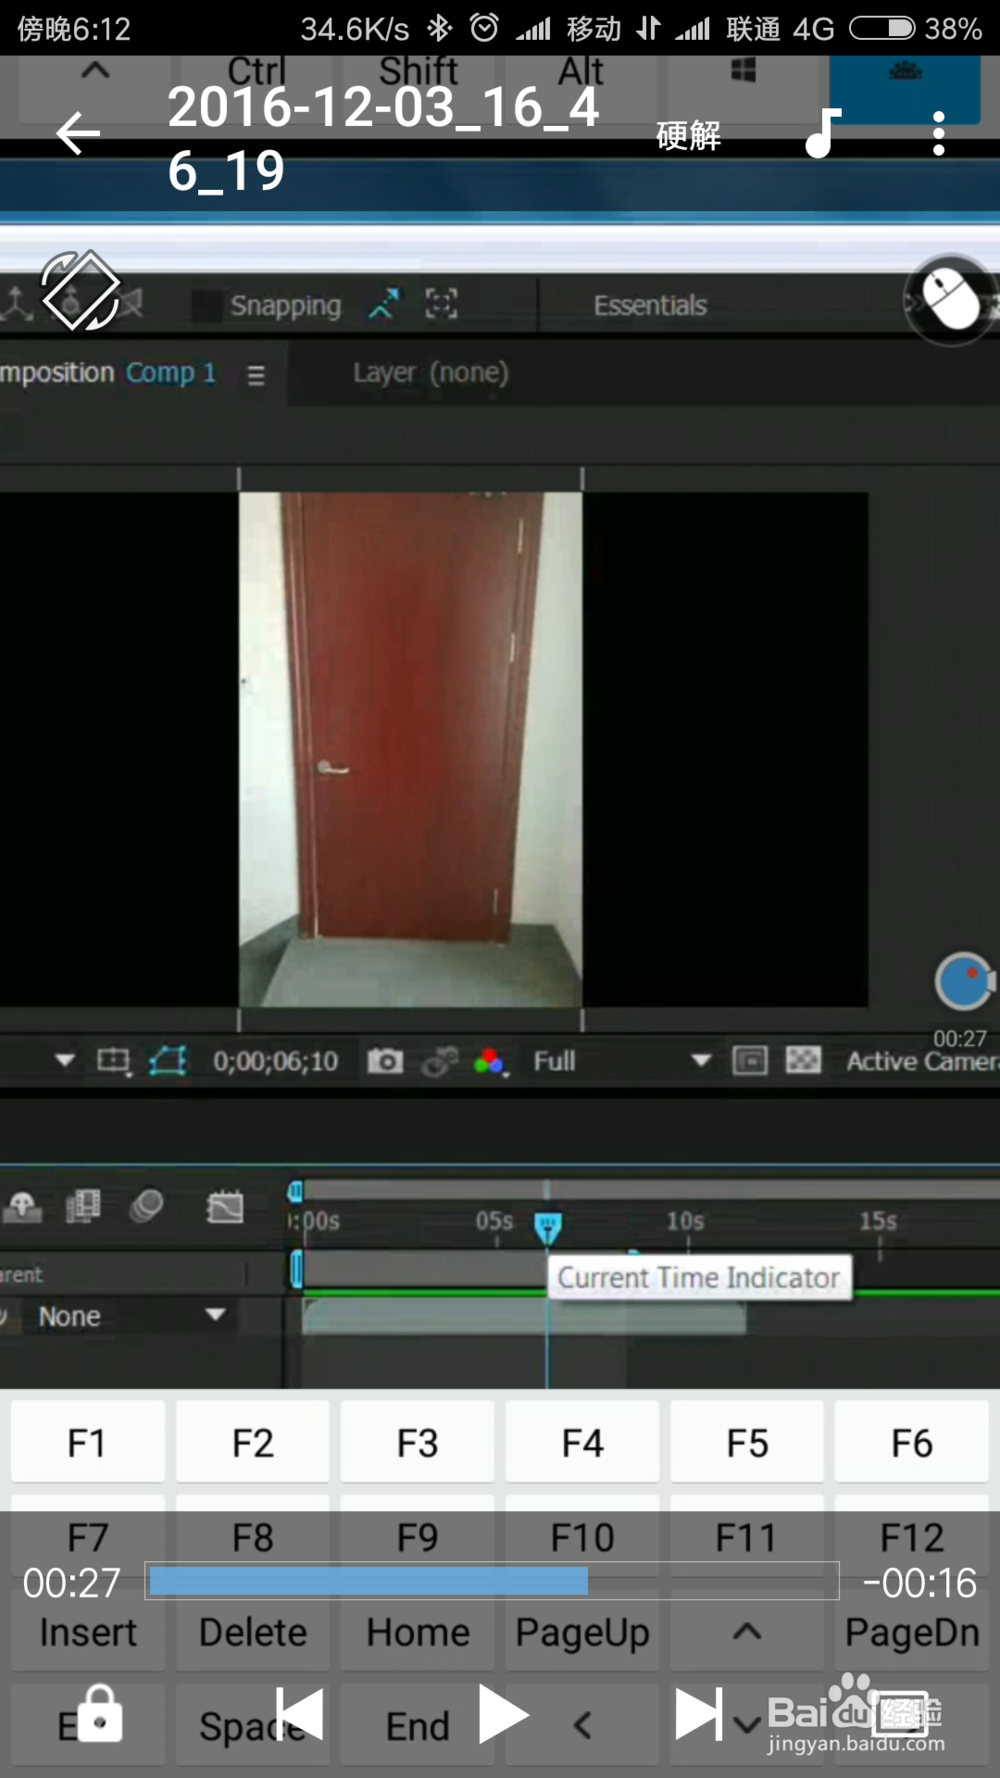Tap the Insert key

(87, 1632)
